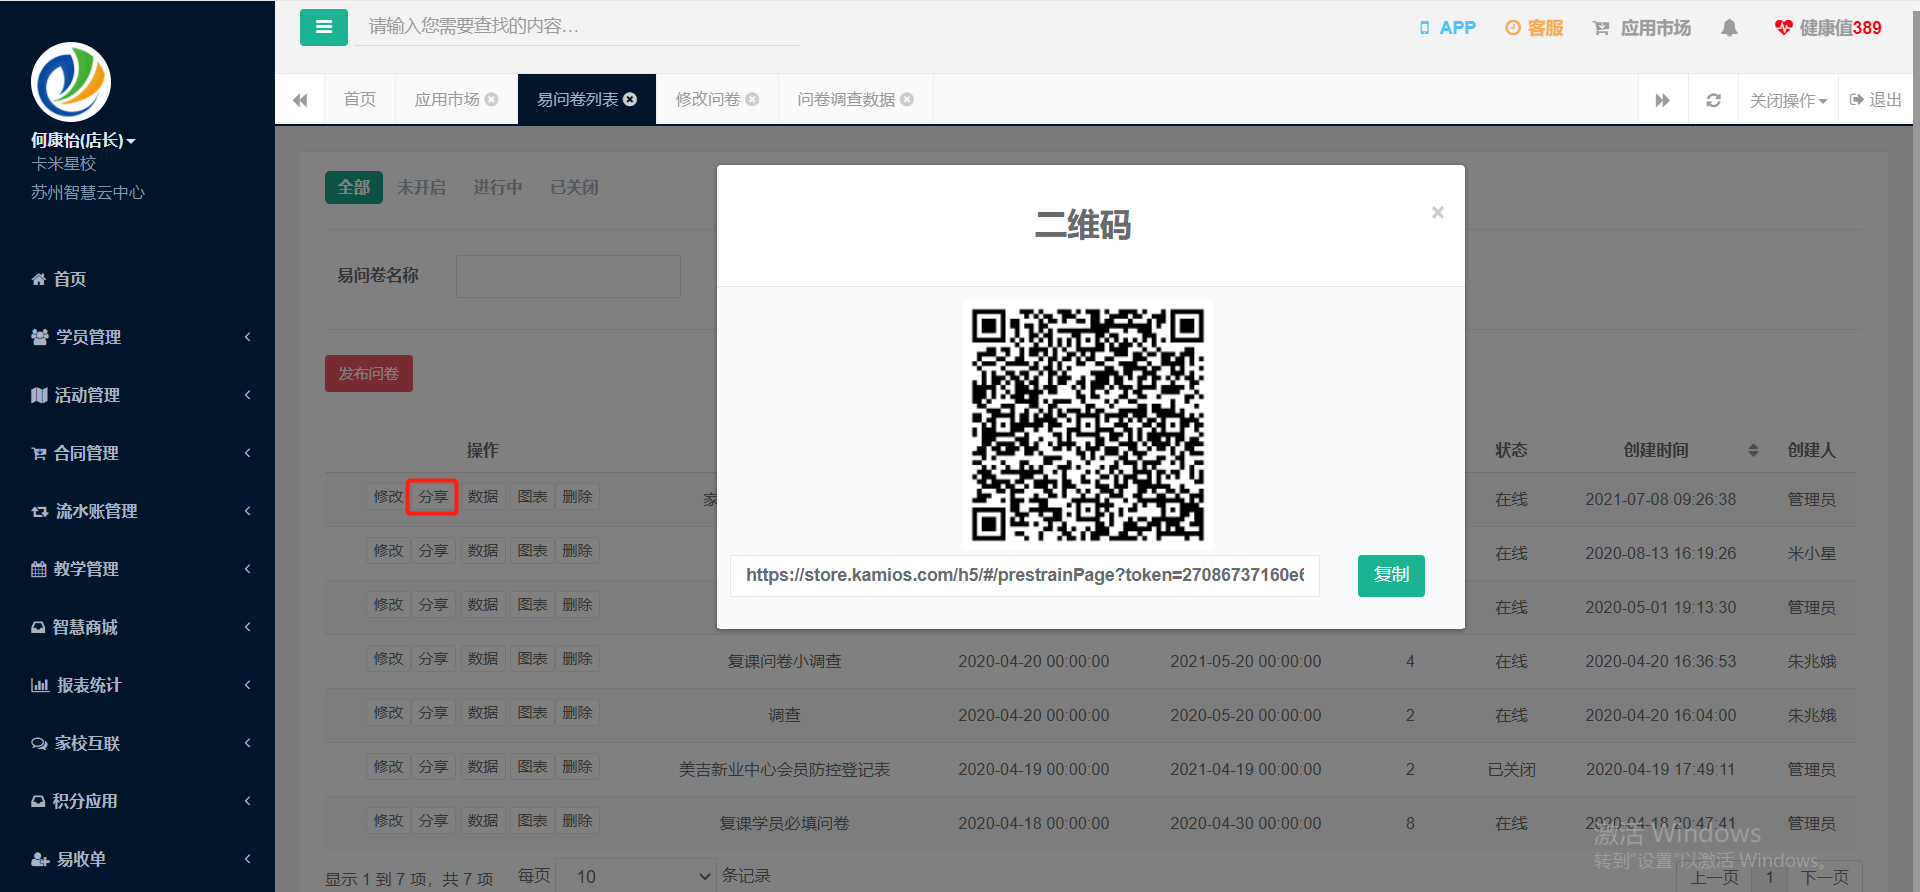The height and width of the screenshot is (892, 1920).
Task: Go to the 下一页 next page
Action: click(x=1825, y=877)
